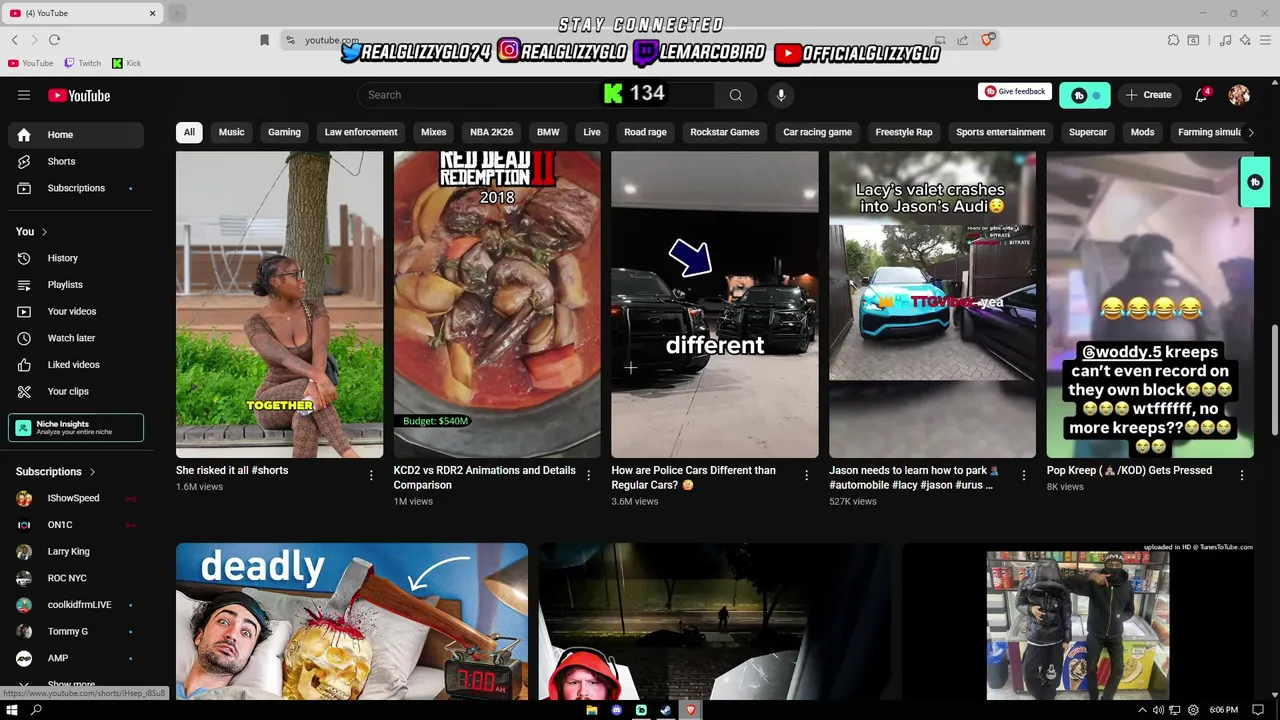Open the account avatar menu
Viewport: 1280px width, 720px height.
click(1239, 95)
